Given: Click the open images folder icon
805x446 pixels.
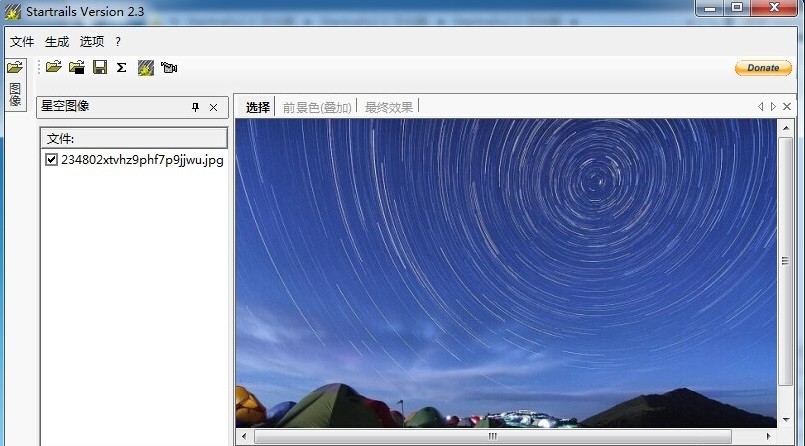Looking at the screenshot, I should point(53,67).
